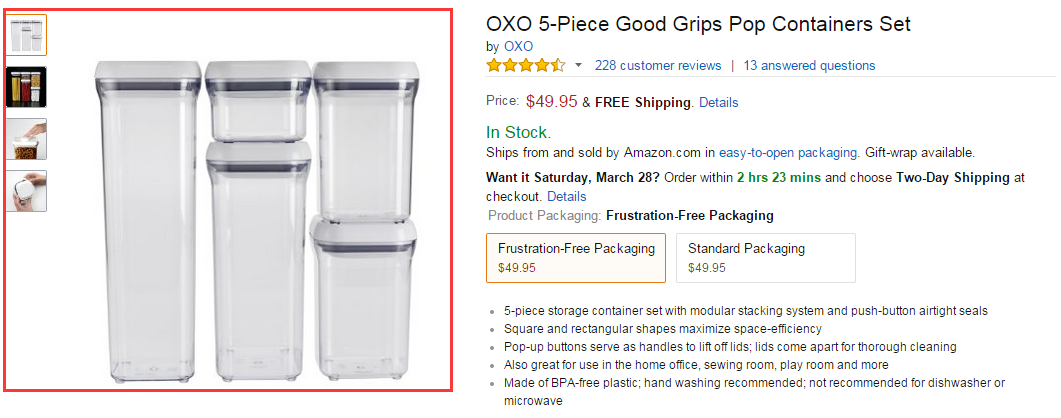Click the product title OXO 5-Piece Pop Containers
The width and height of the screenshot is (1061, 418).
[698, 24]
